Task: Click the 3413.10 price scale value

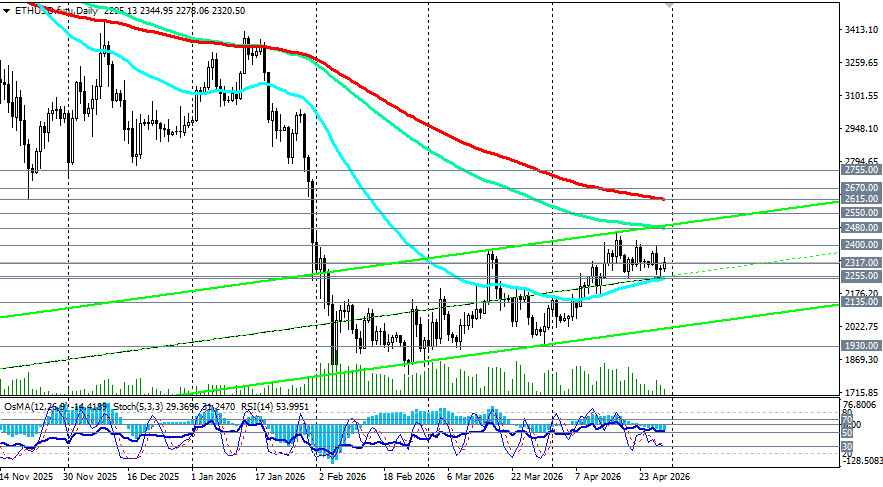Action: (x=862, y=29)
